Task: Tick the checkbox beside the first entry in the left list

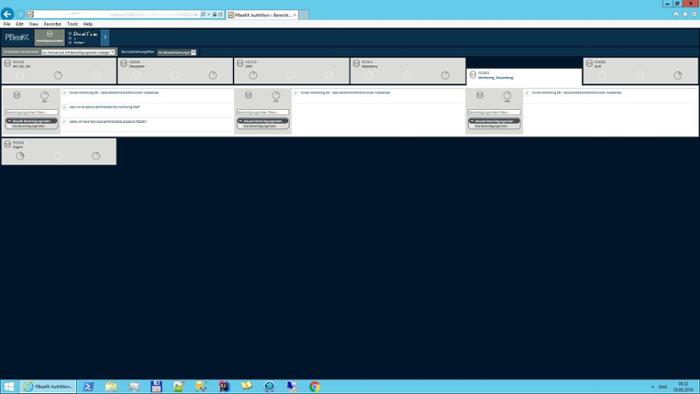Action: 64,93
